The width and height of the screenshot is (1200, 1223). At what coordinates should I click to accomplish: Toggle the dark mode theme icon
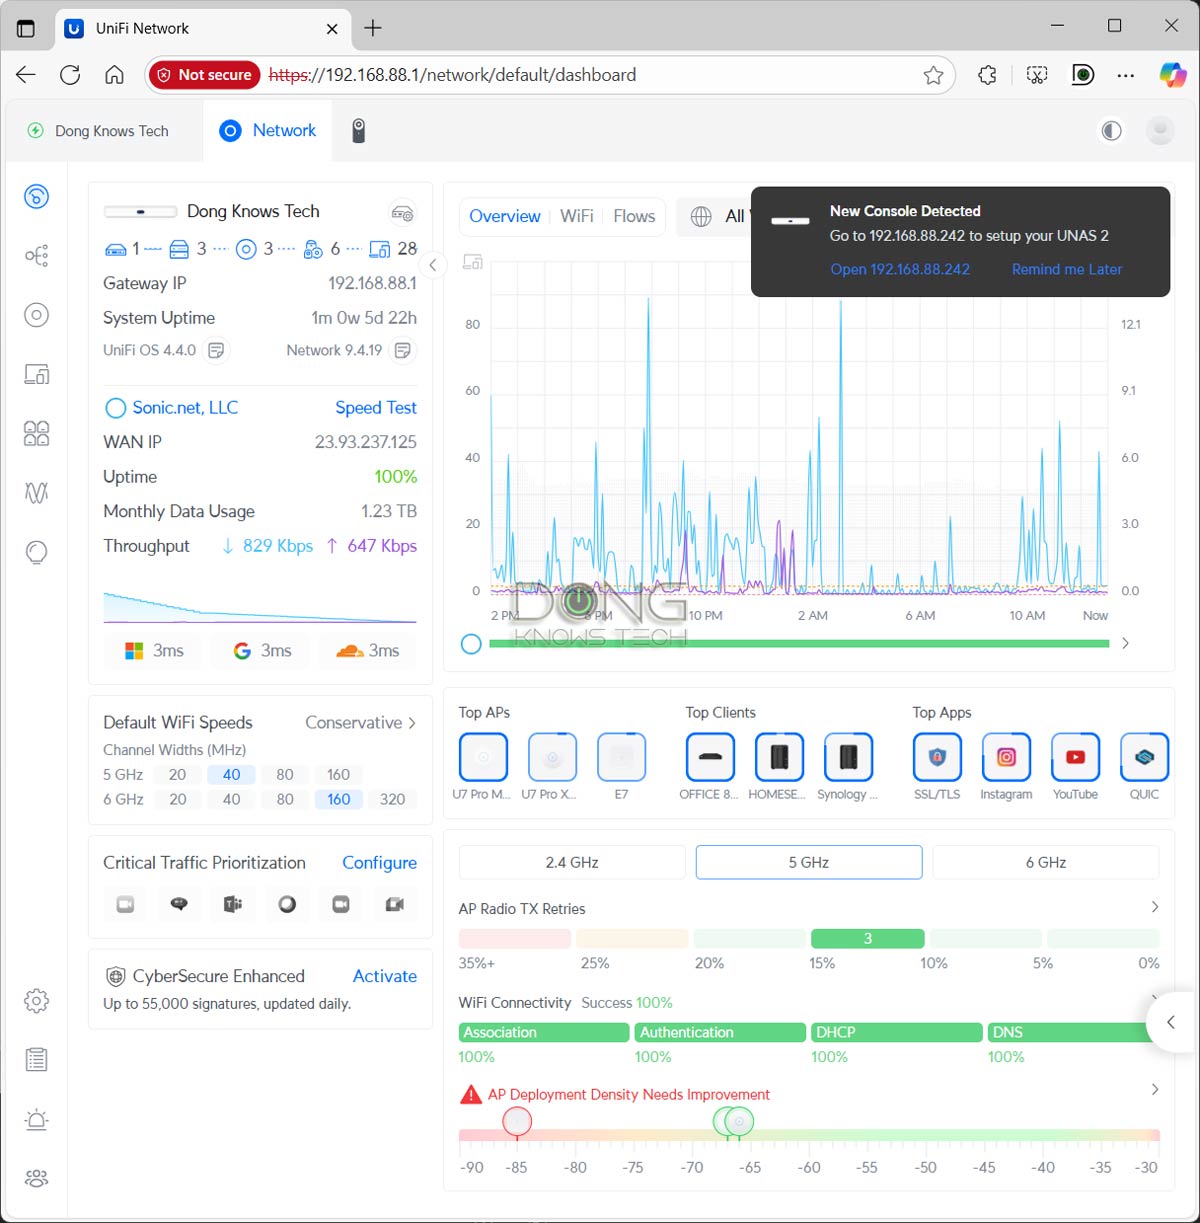tap(1111, 131)
